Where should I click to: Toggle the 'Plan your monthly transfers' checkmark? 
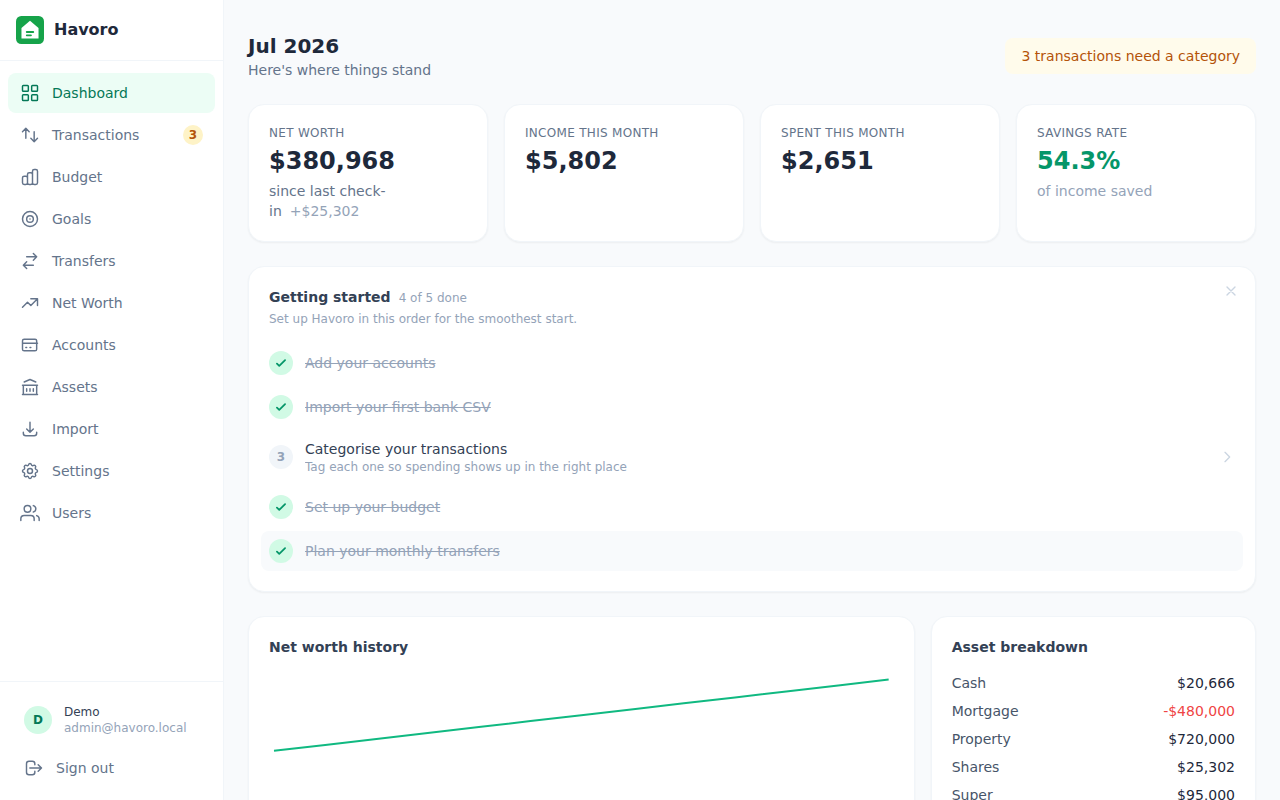click(x=281, y=551)
